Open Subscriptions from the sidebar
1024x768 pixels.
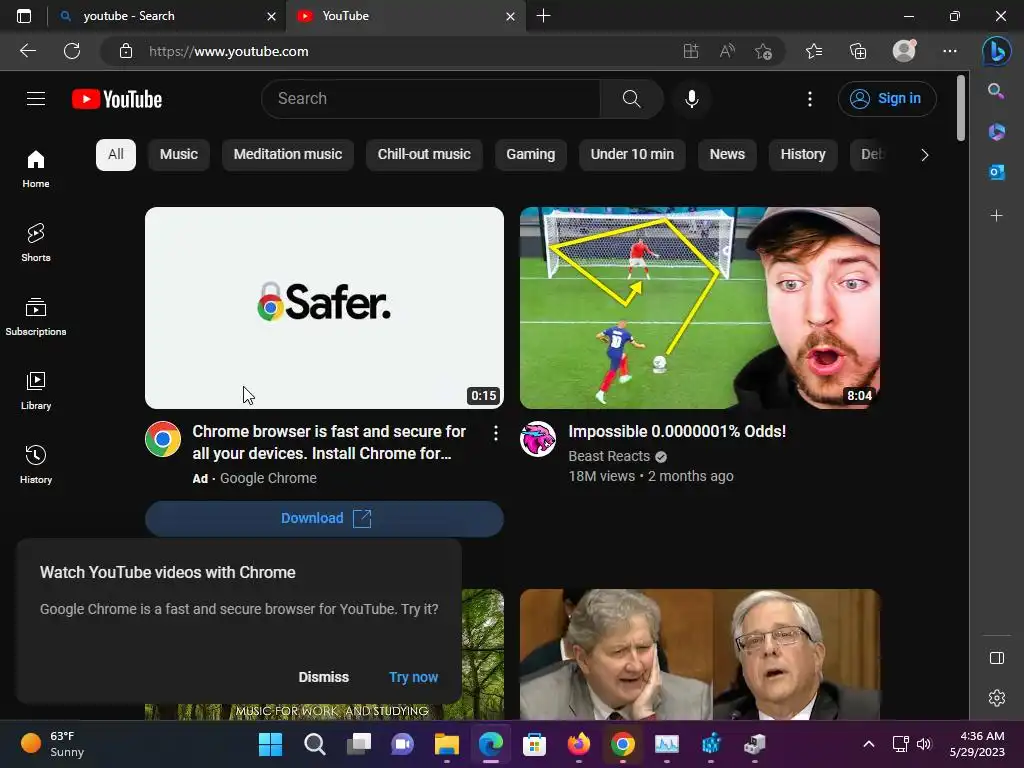36,316
